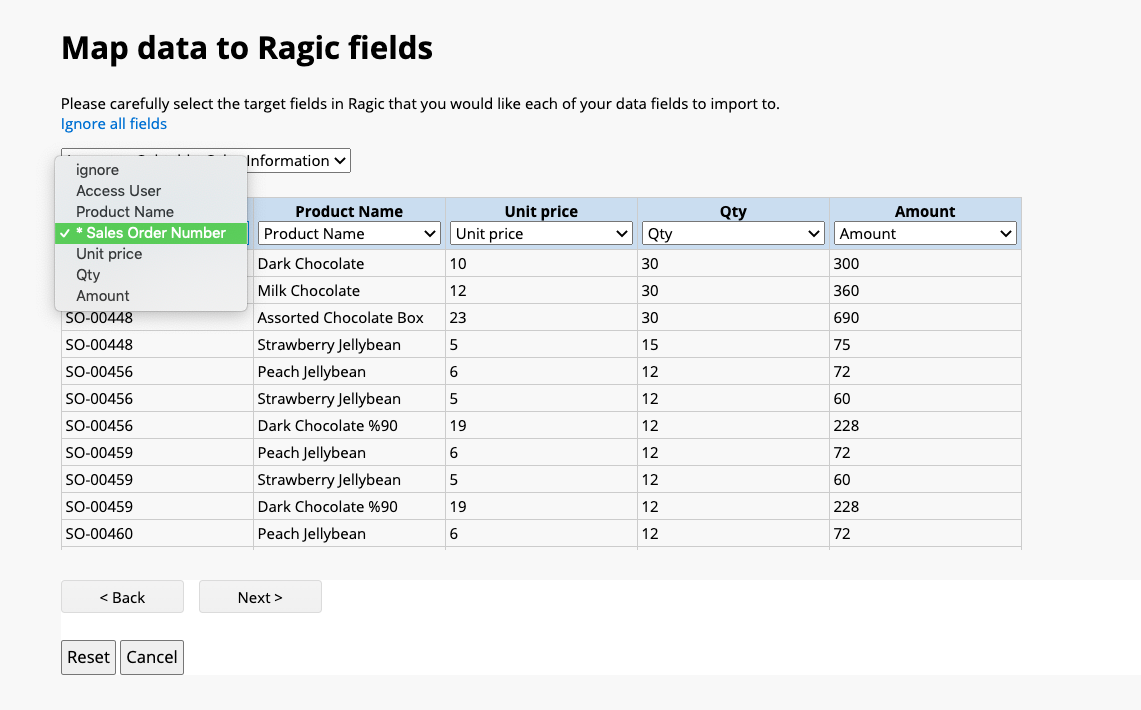1141x710 pixels.
Task: Click the 'Map data to Ragic fields' heading
Action: (x=247, y=48)
